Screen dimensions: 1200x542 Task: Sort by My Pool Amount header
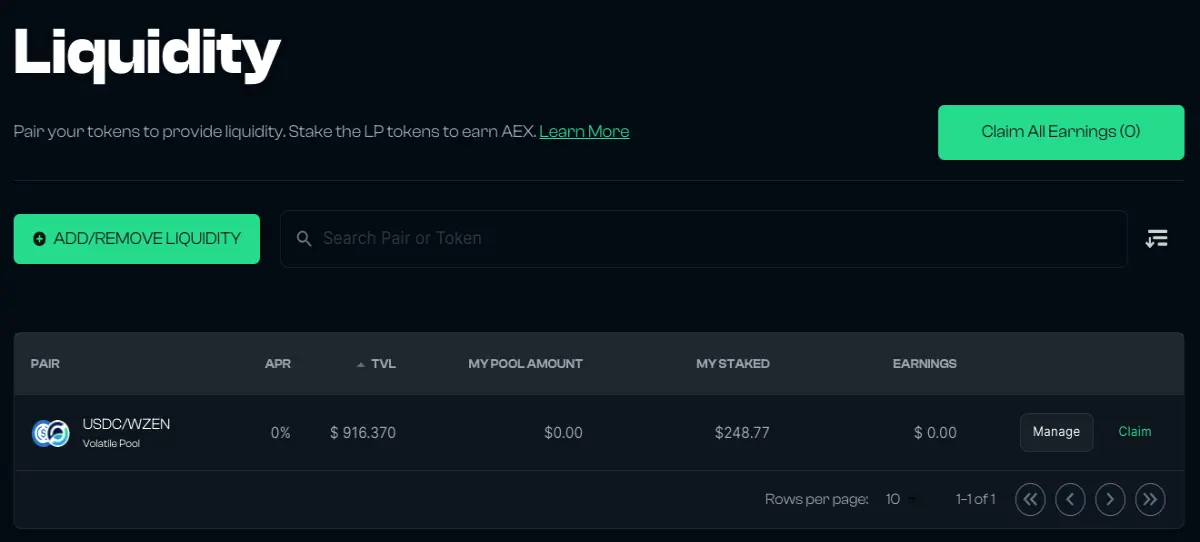(525, 364)
